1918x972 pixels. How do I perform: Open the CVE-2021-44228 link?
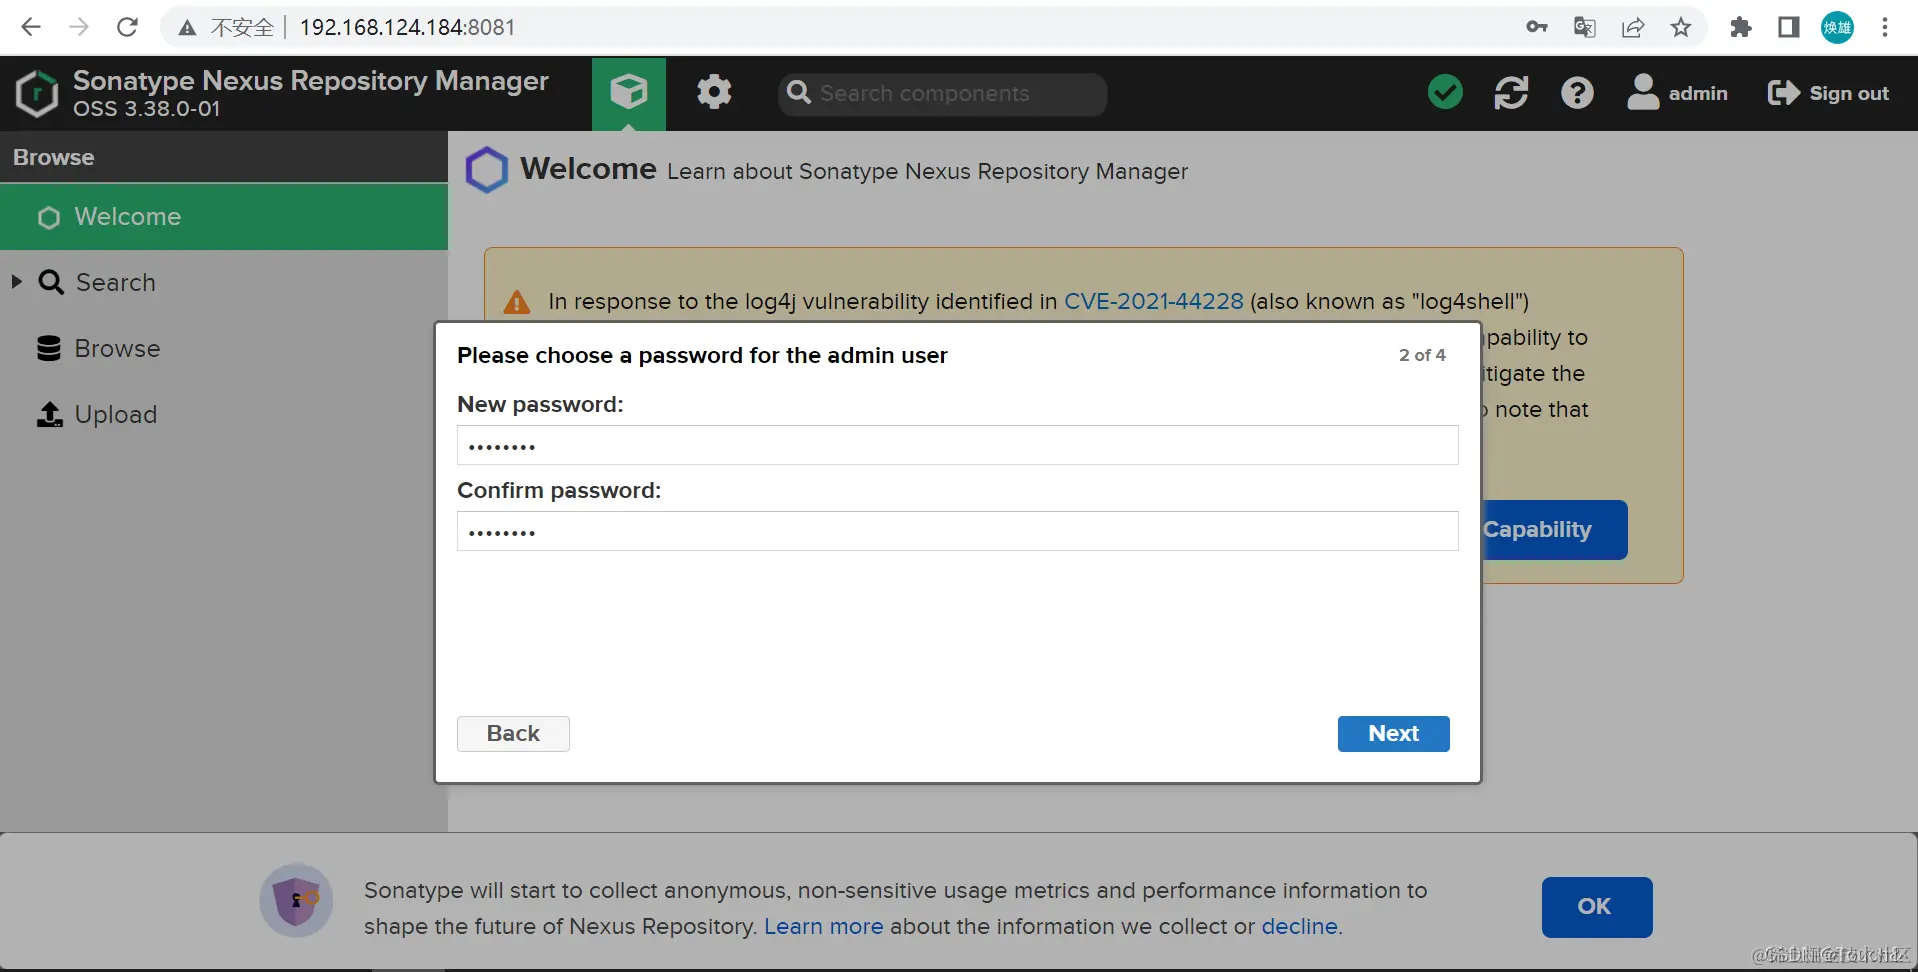tap(1153, 301)
